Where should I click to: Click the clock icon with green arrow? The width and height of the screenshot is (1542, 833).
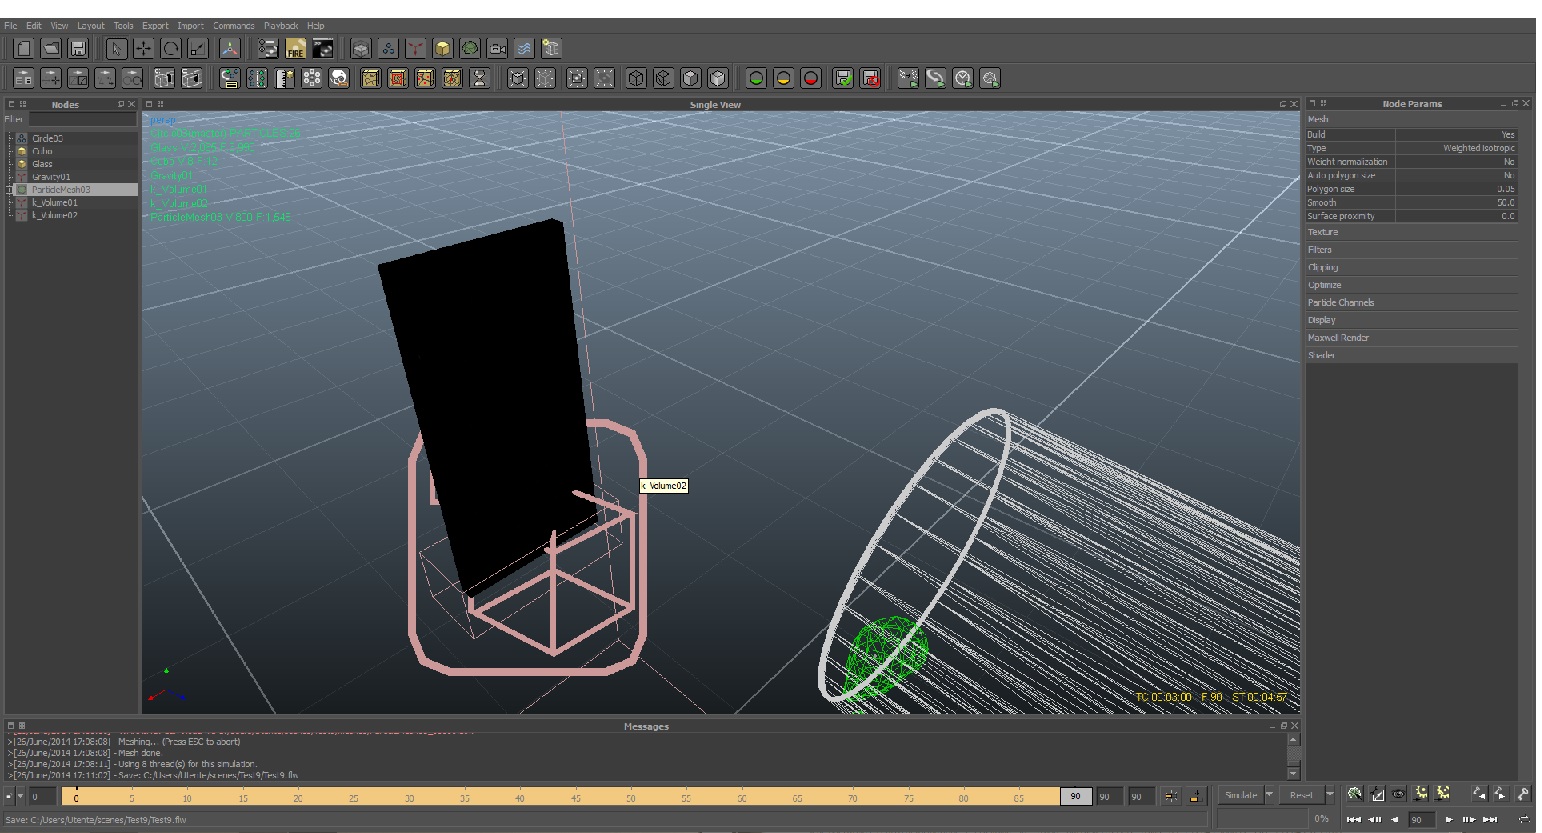963,78
